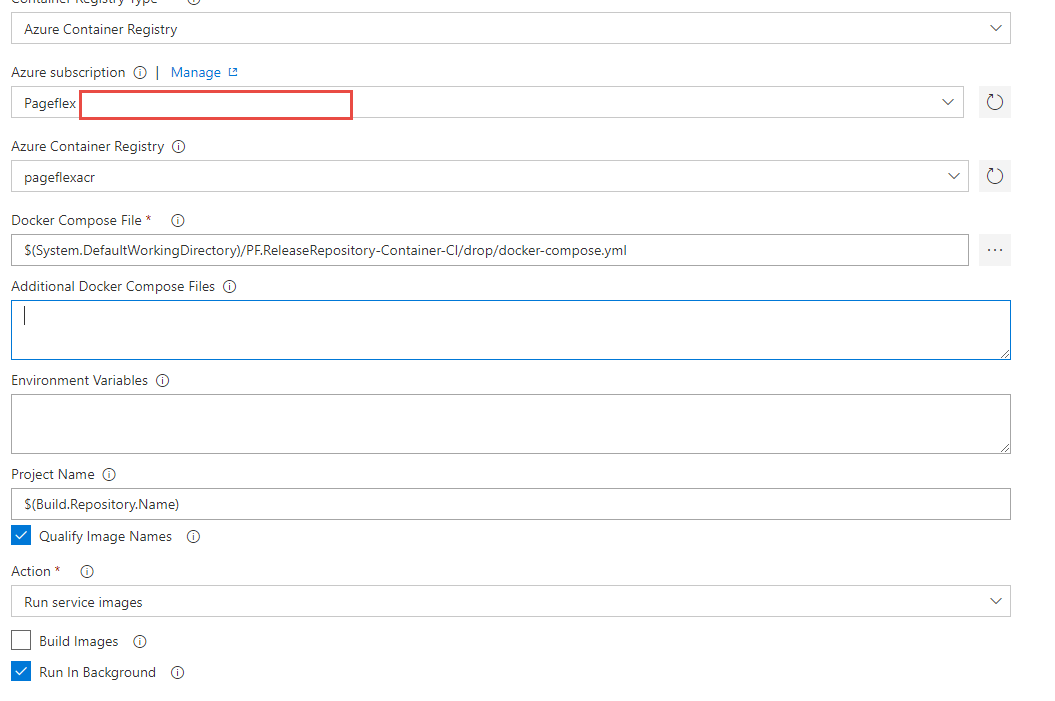Show info for Environment Variables
The height and width of the screenshot is (701, 1055).
tap(162, 381)
